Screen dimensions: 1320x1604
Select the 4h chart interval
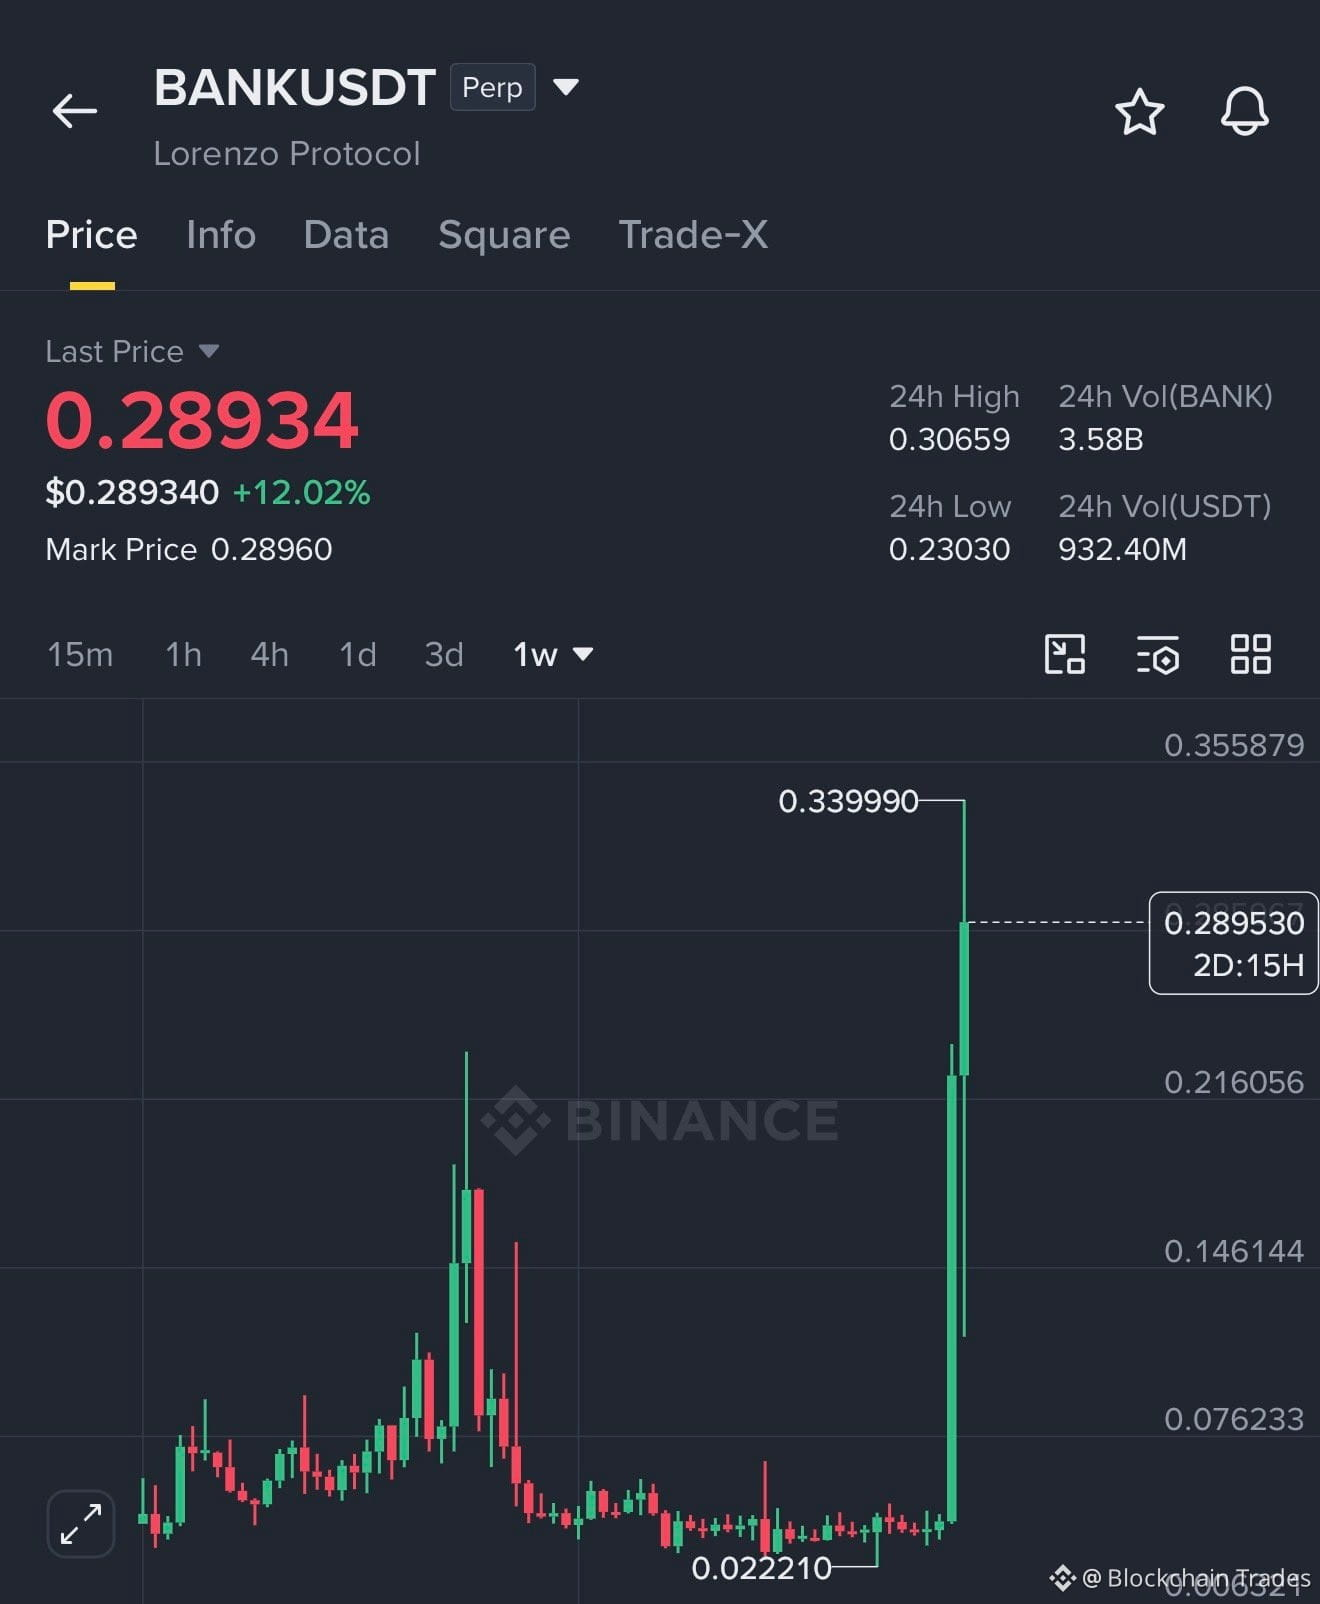tap(269, 654)
